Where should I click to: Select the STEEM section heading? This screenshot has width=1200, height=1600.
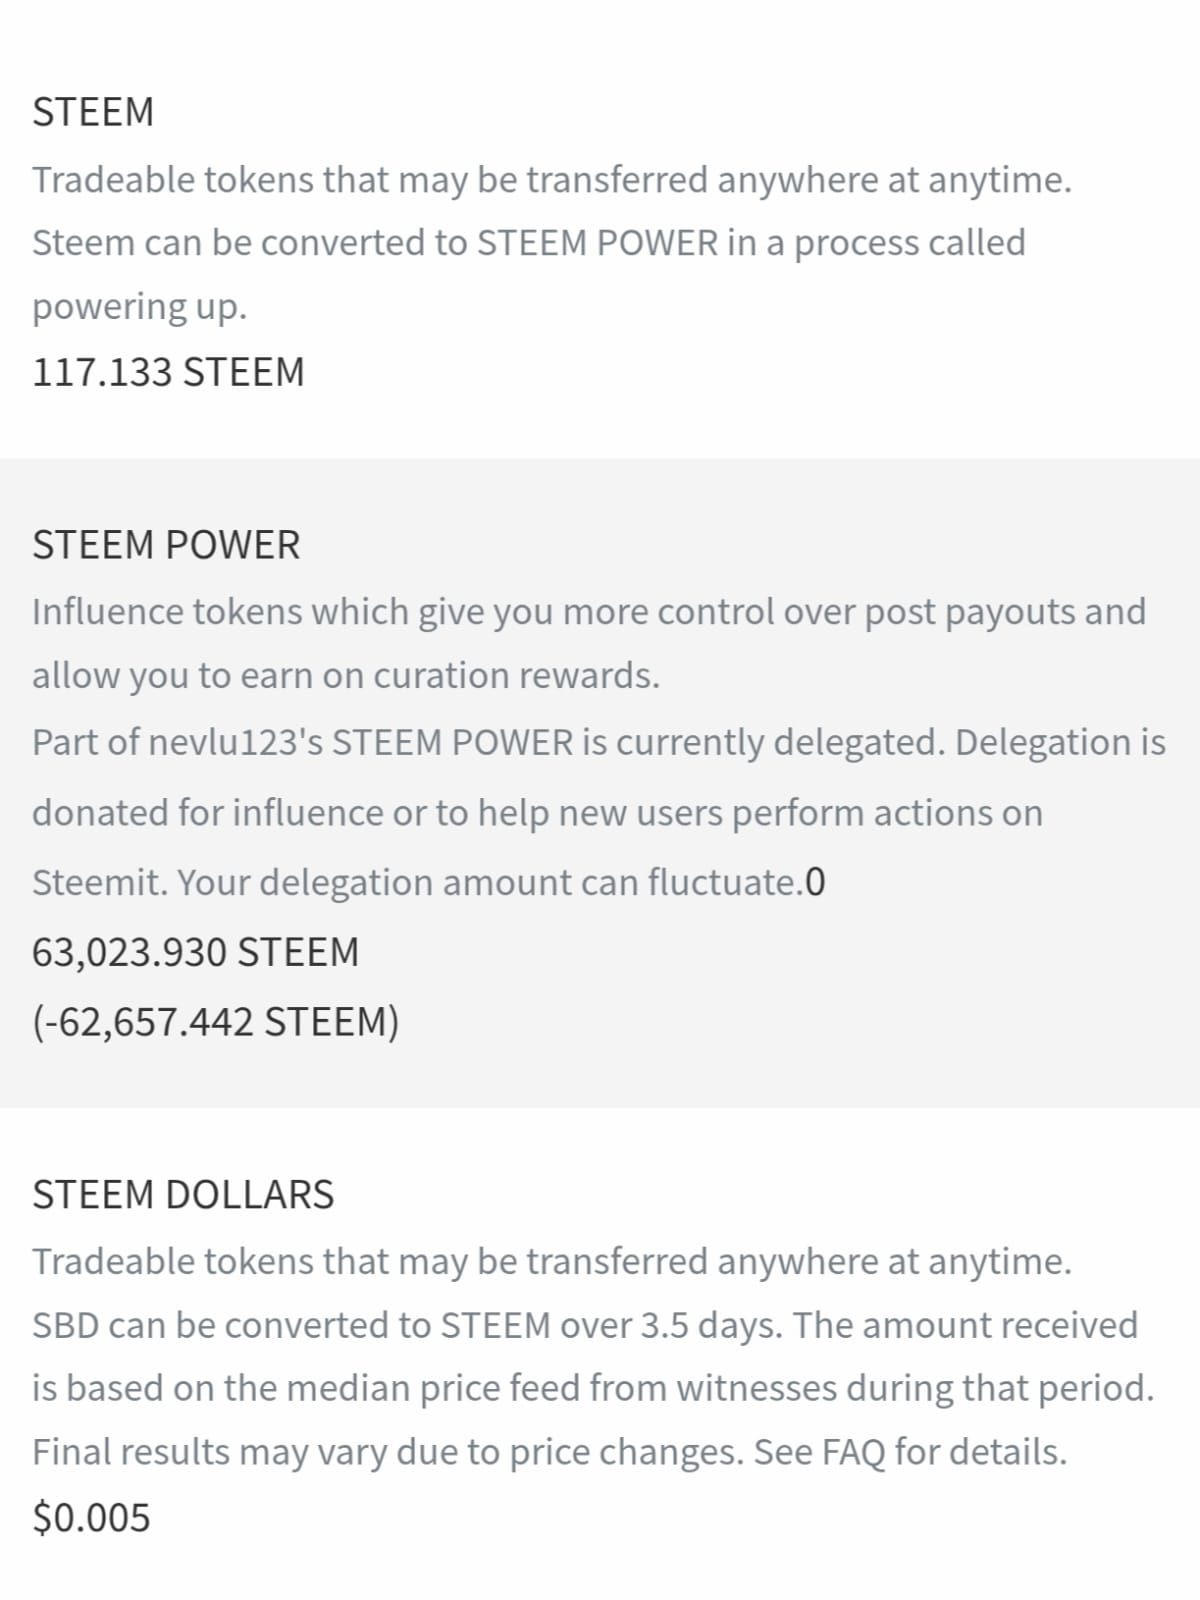click(x=93, y=112)
